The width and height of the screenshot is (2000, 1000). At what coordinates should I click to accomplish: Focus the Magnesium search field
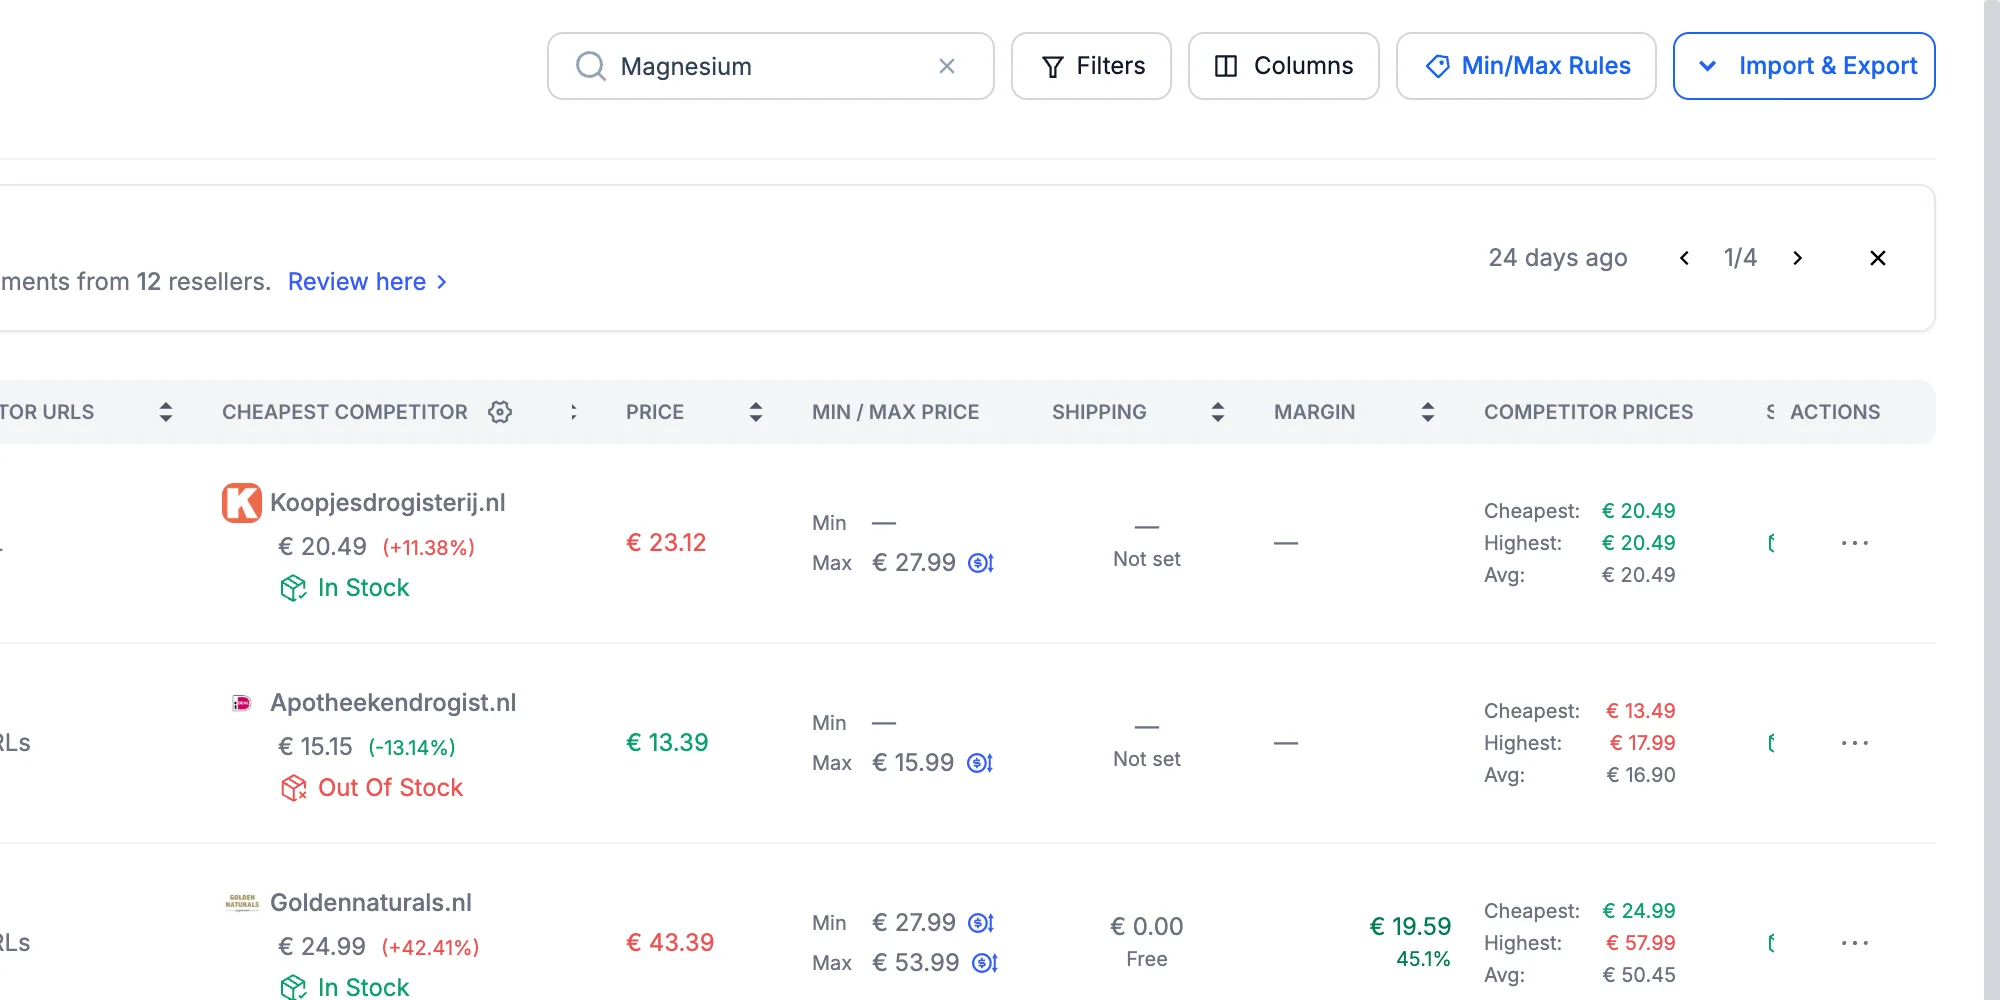771,66
